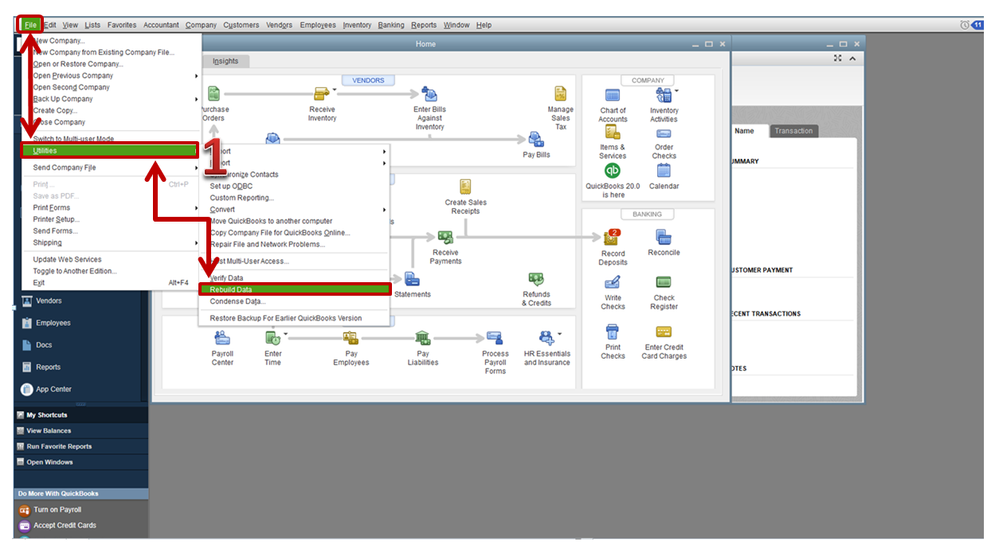Open Pay Employees icon

click(350, 337)
